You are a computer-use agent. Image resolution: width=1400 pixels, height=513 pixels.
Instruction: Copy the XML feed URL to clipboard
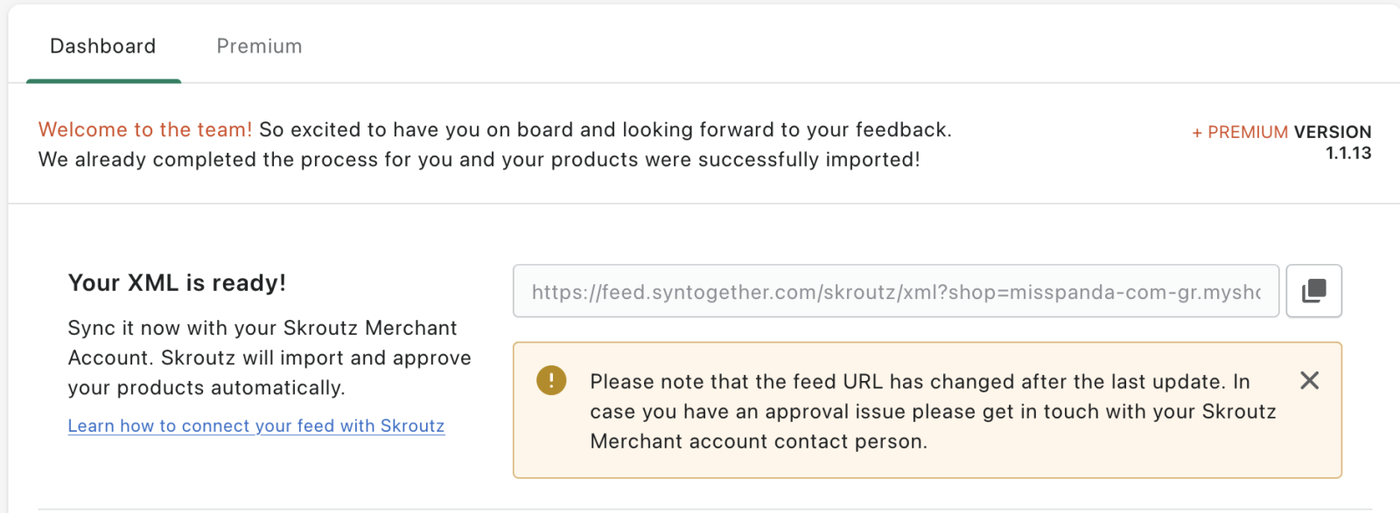1313,291
